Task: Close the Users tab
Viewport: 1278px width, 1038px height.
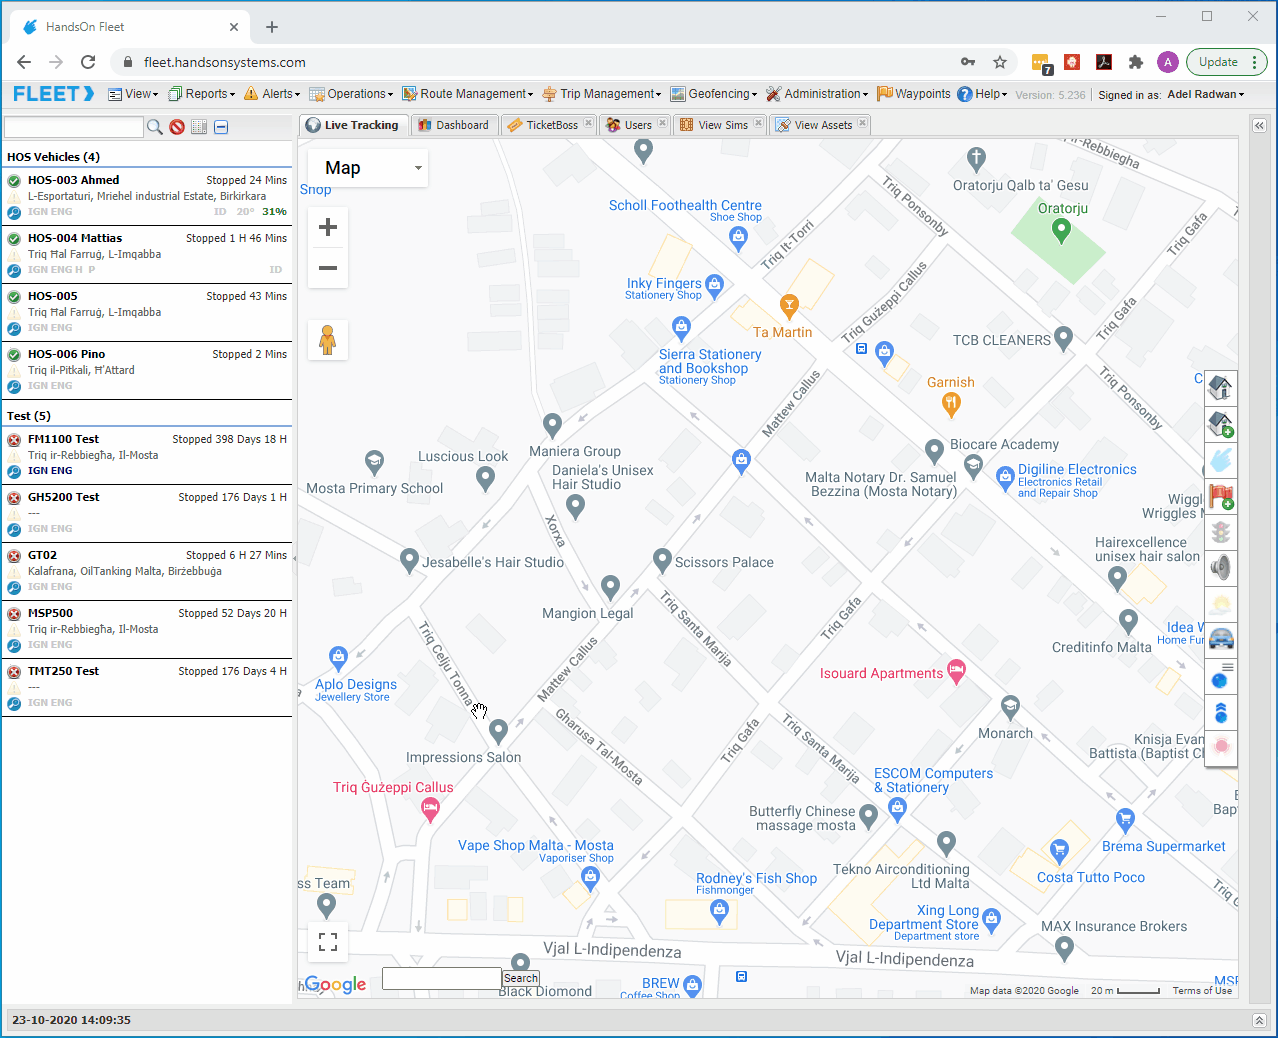Action: point(662,123)
